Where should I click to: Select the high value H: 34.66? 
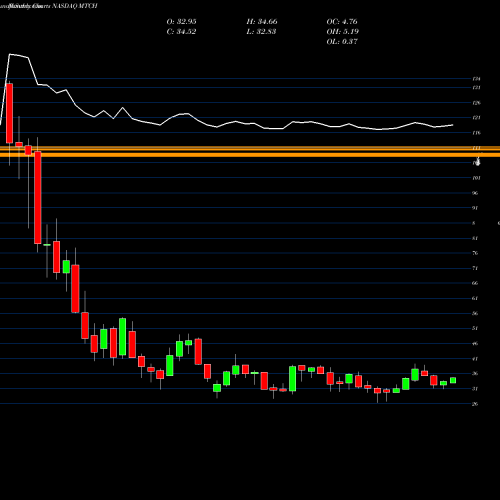262,22
